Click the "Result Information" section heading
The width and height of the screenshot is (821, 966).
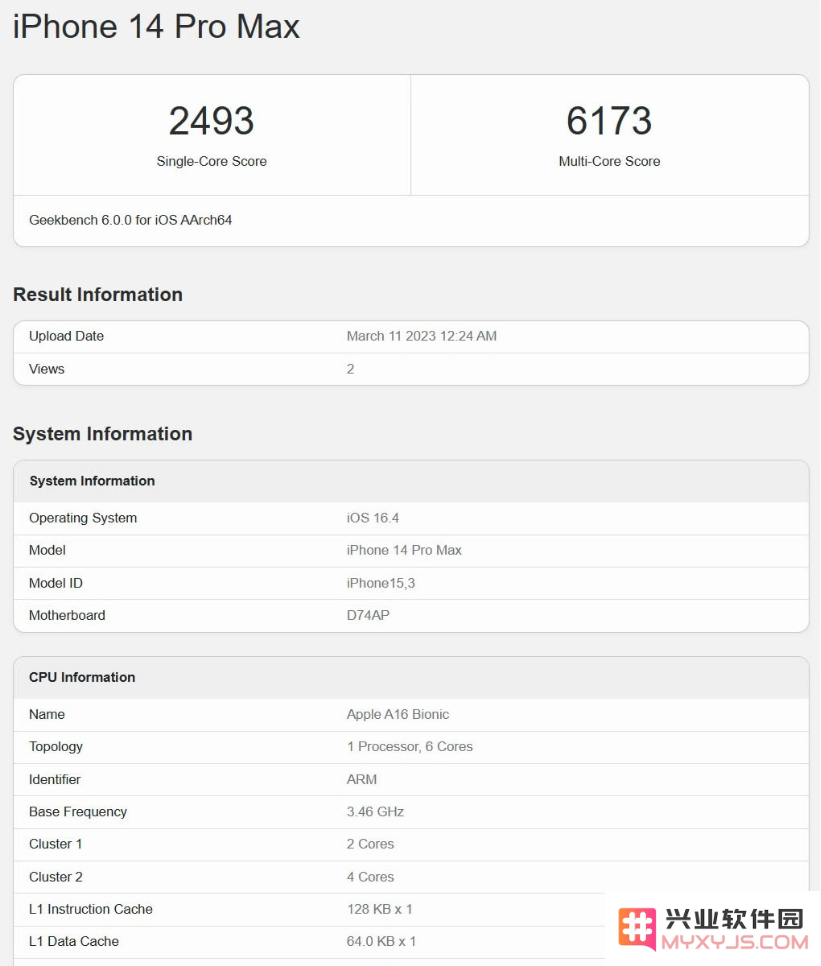(98, 294)
